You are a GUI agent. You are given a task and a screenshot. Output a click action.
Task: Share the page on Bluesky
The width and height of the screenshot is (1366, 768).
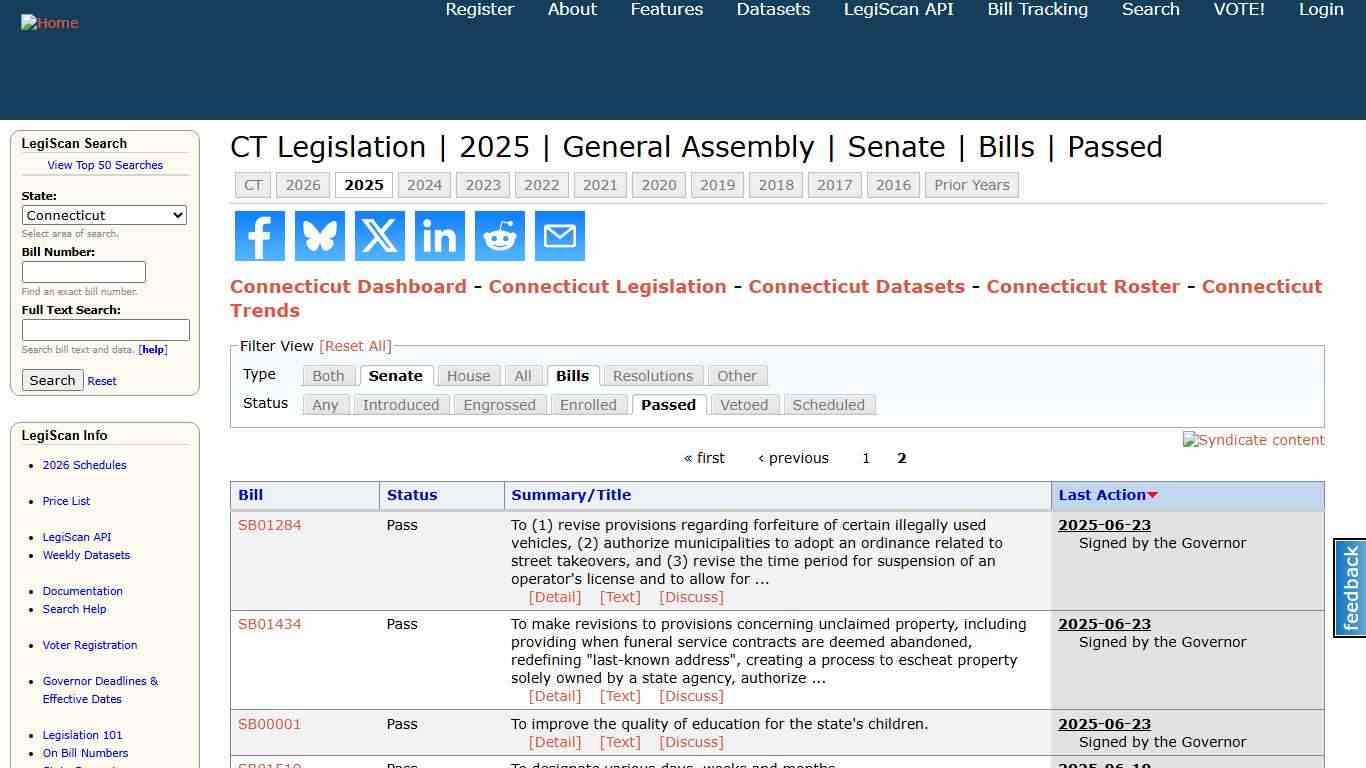[319, 236]
